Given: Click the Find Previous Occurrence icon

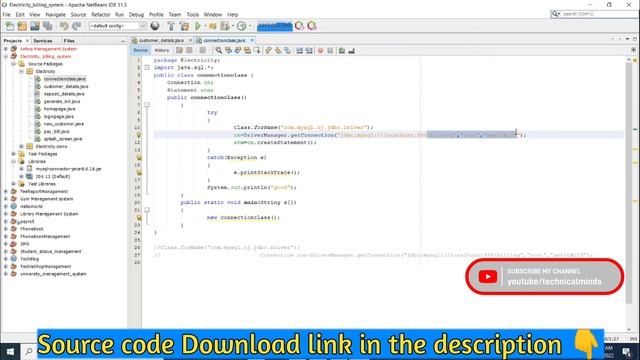Looking at the screenshot, I should [x=228, y=51].
